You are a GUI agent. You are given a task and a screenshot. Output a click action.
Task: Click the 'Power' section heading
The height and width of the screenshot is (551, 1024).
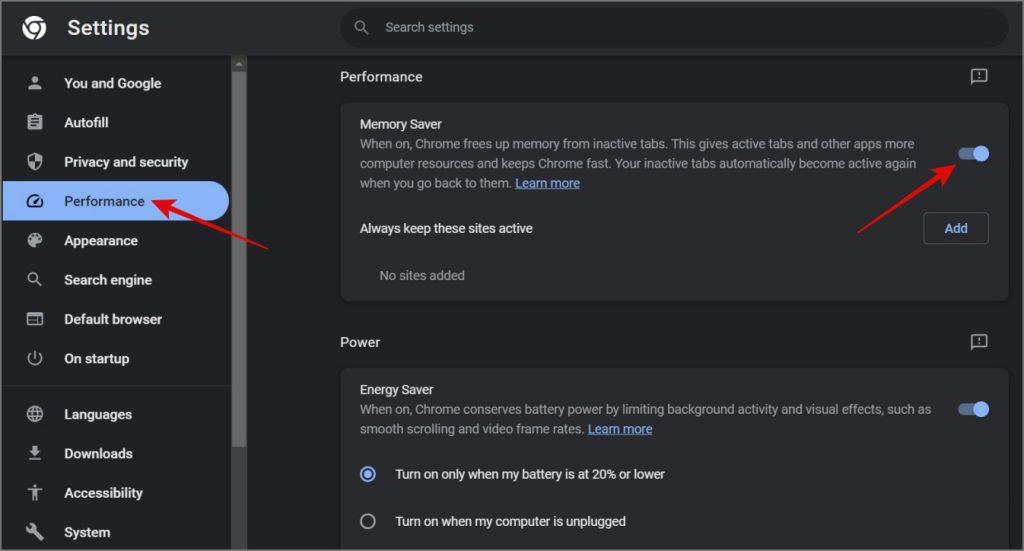(360, 342)
